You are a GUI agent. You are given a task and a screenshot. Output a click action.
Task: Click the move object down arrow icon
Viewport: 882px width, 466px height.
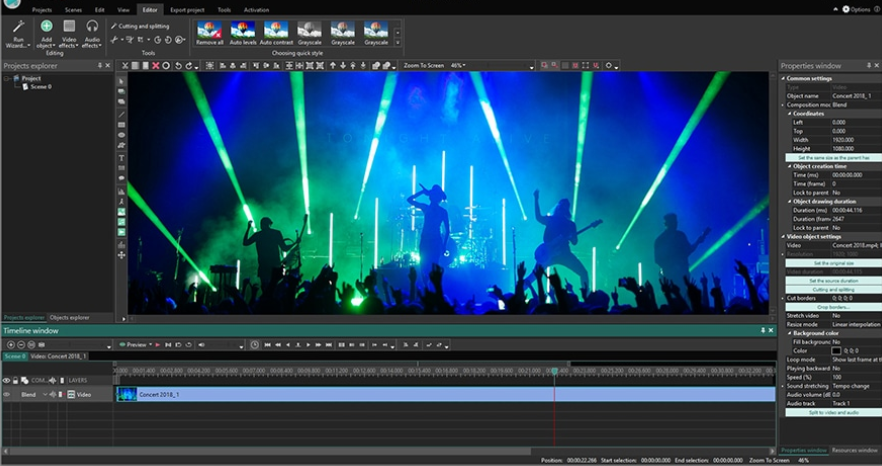click(x=343, y=66)
